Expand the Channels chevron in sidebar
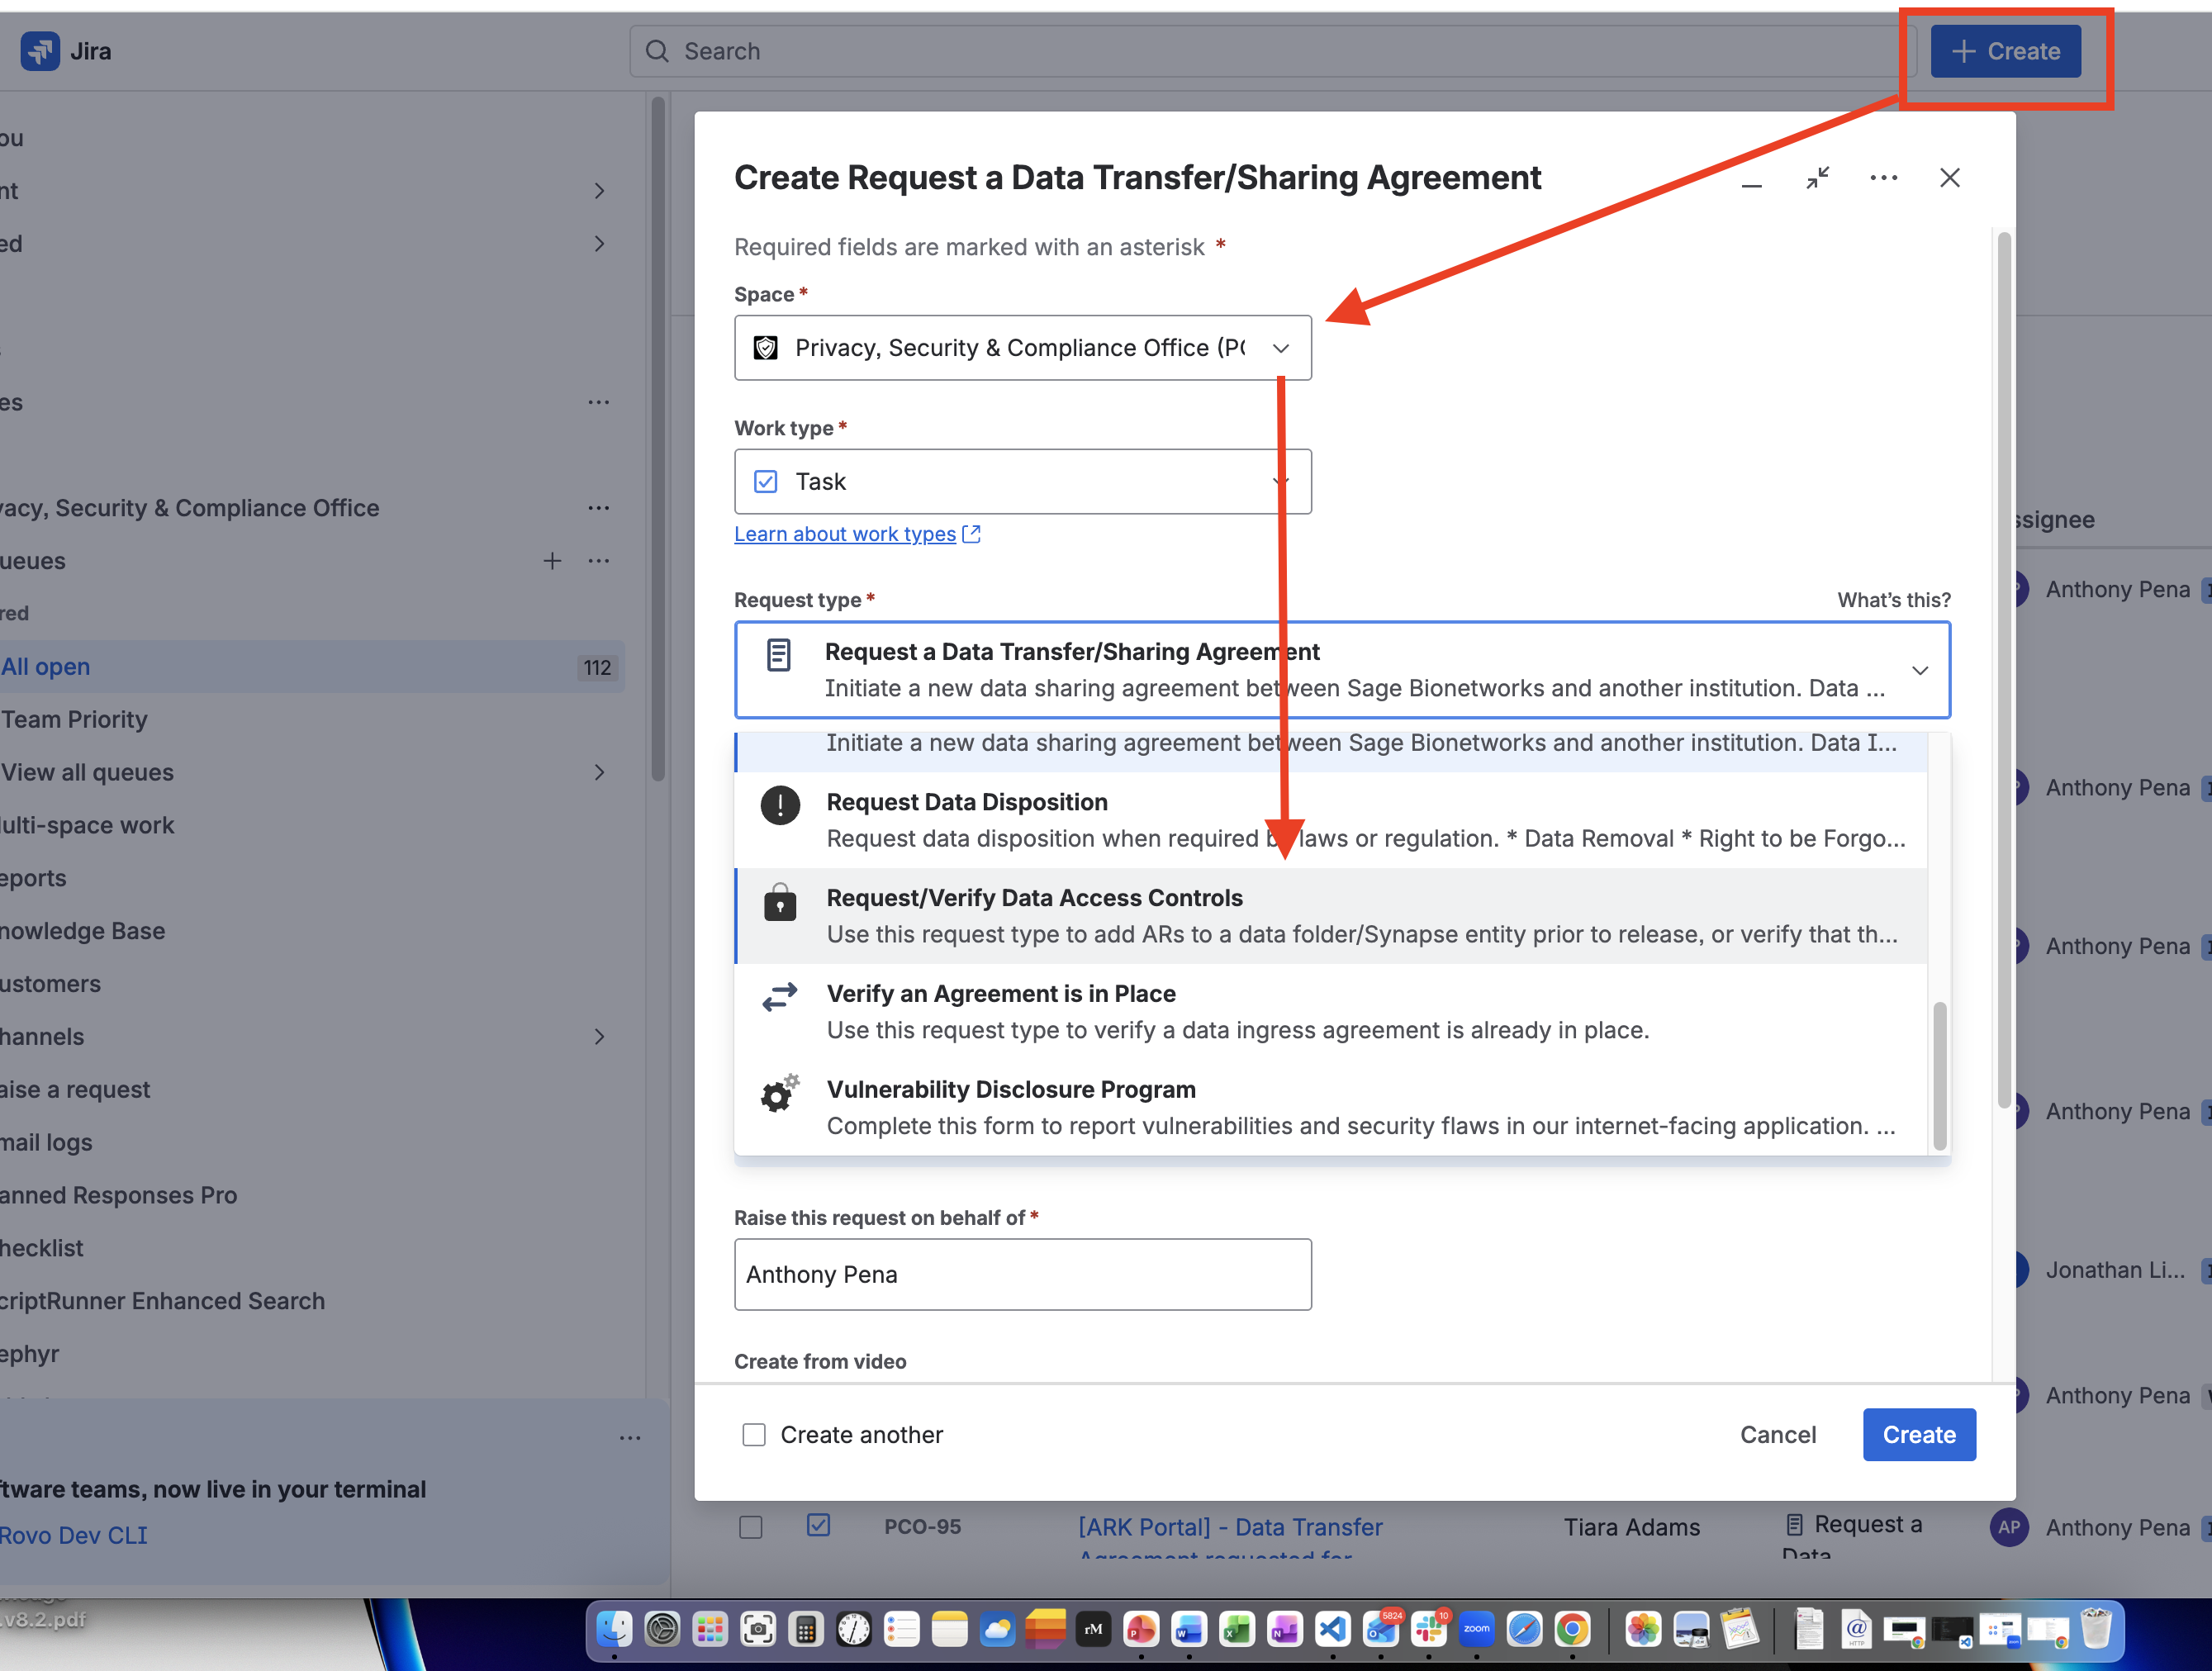This screenshot has height=1671, width=2212. (599, 1037)
